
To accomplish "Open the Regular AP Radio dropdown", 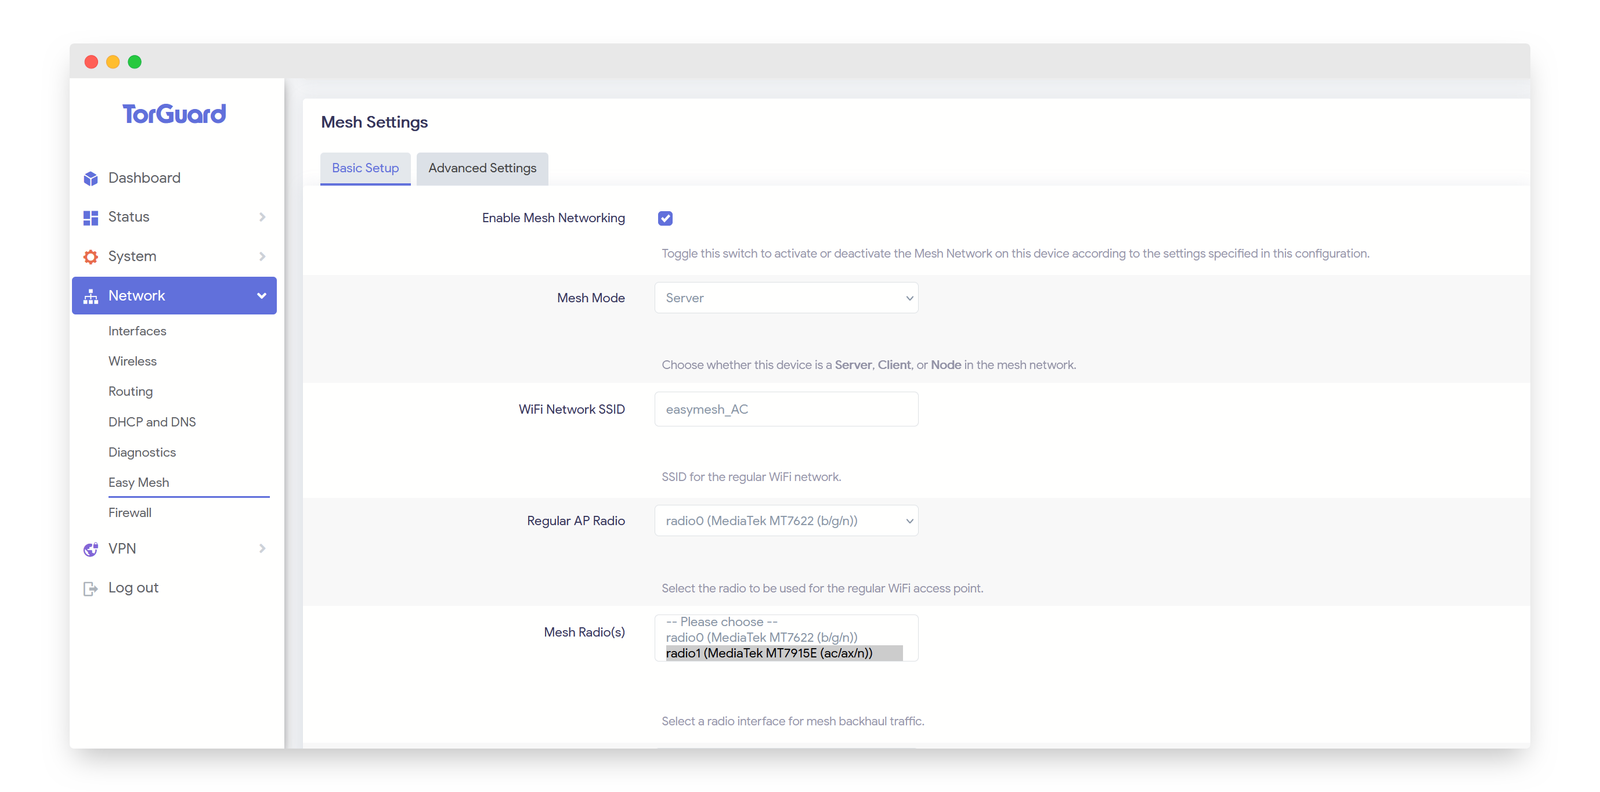I will point(786,521).
